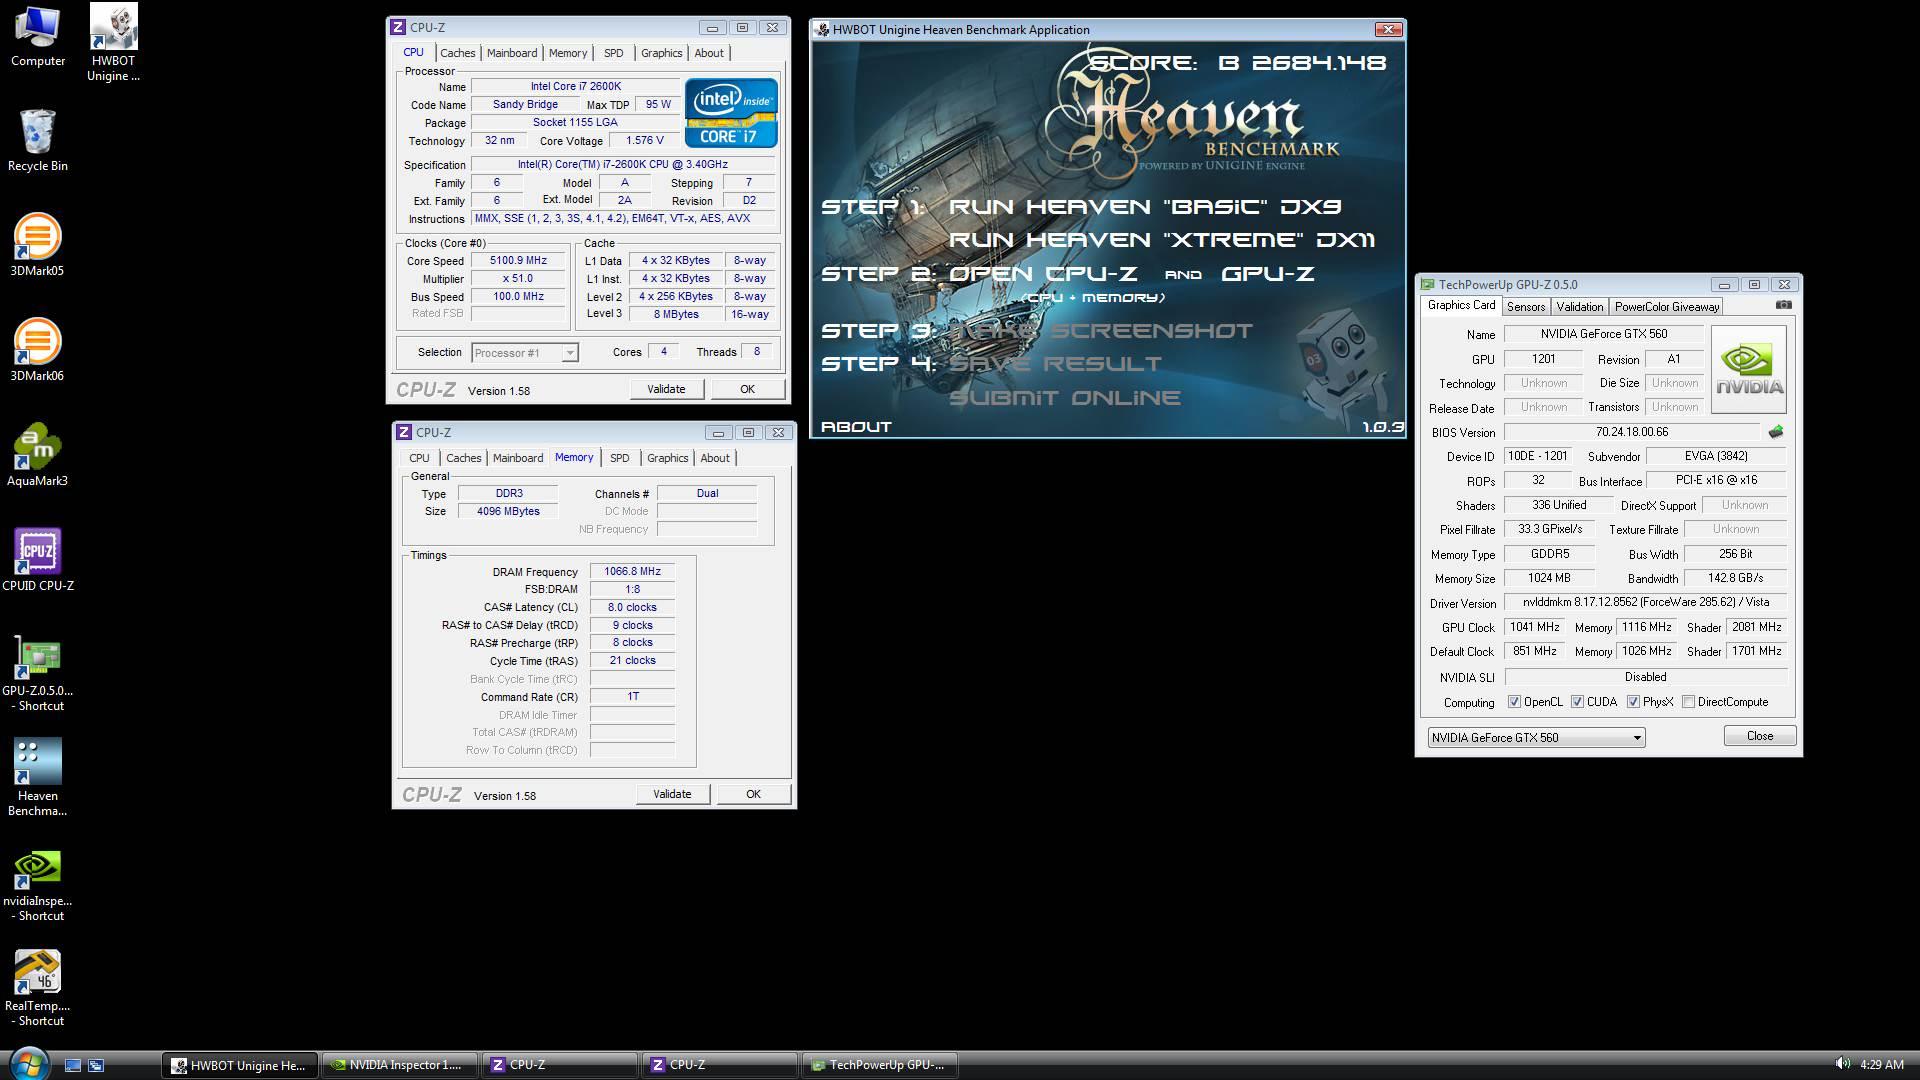Click the GPU Clock 1041 MHz field
The width and height of the screenshot is (1920, 1080).
1535,627
